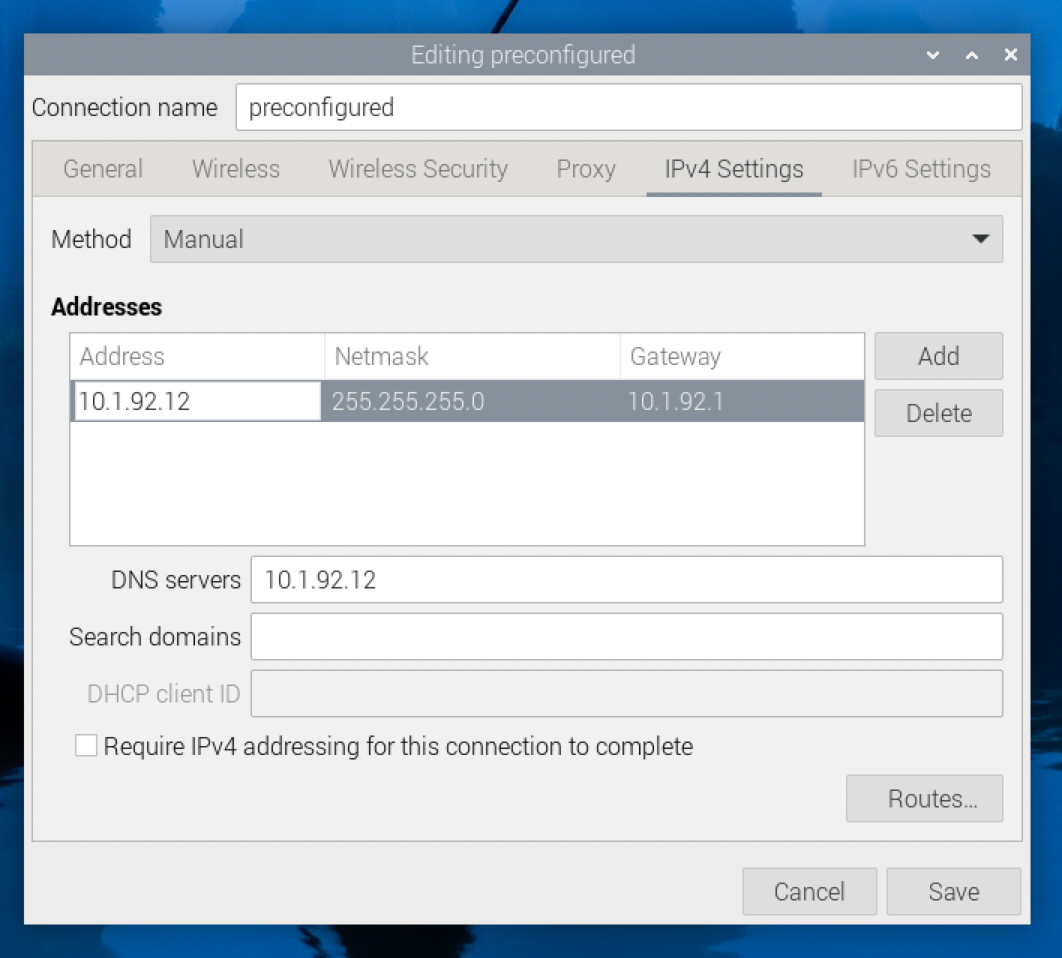Select the Gateway value 10.1.92.1
Viewport: 1062px width, 958px height.
point(742,400)
